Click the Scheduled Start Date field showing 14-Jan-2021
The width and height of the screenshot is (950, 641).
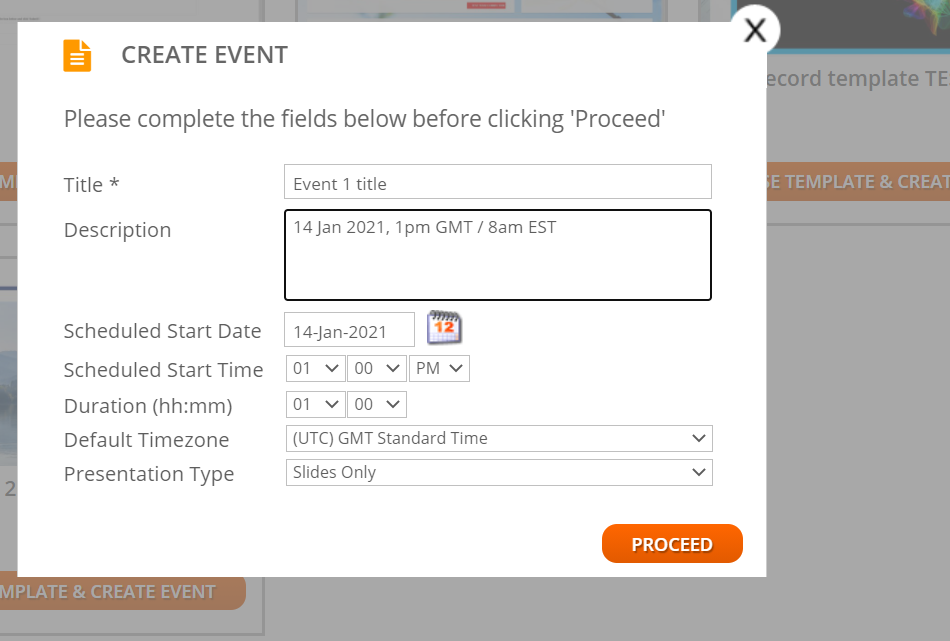(x=349, y=329)
